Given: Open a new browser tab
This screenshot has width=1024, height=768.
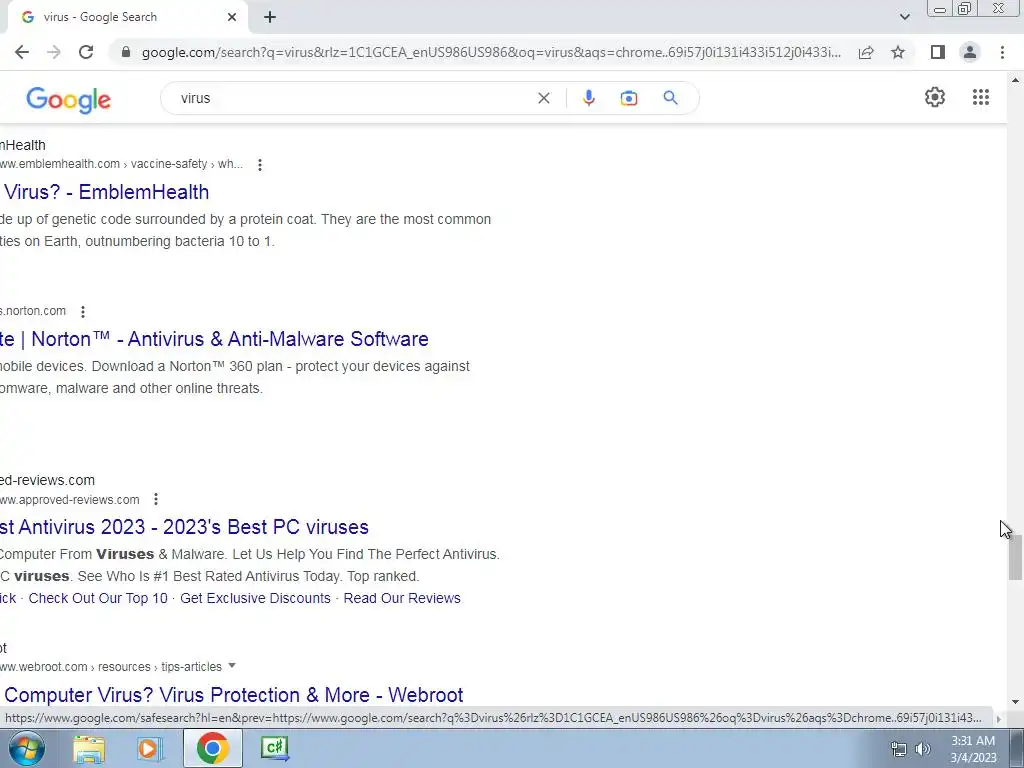Looking at the screenshot, I should (x=270, y=18).
